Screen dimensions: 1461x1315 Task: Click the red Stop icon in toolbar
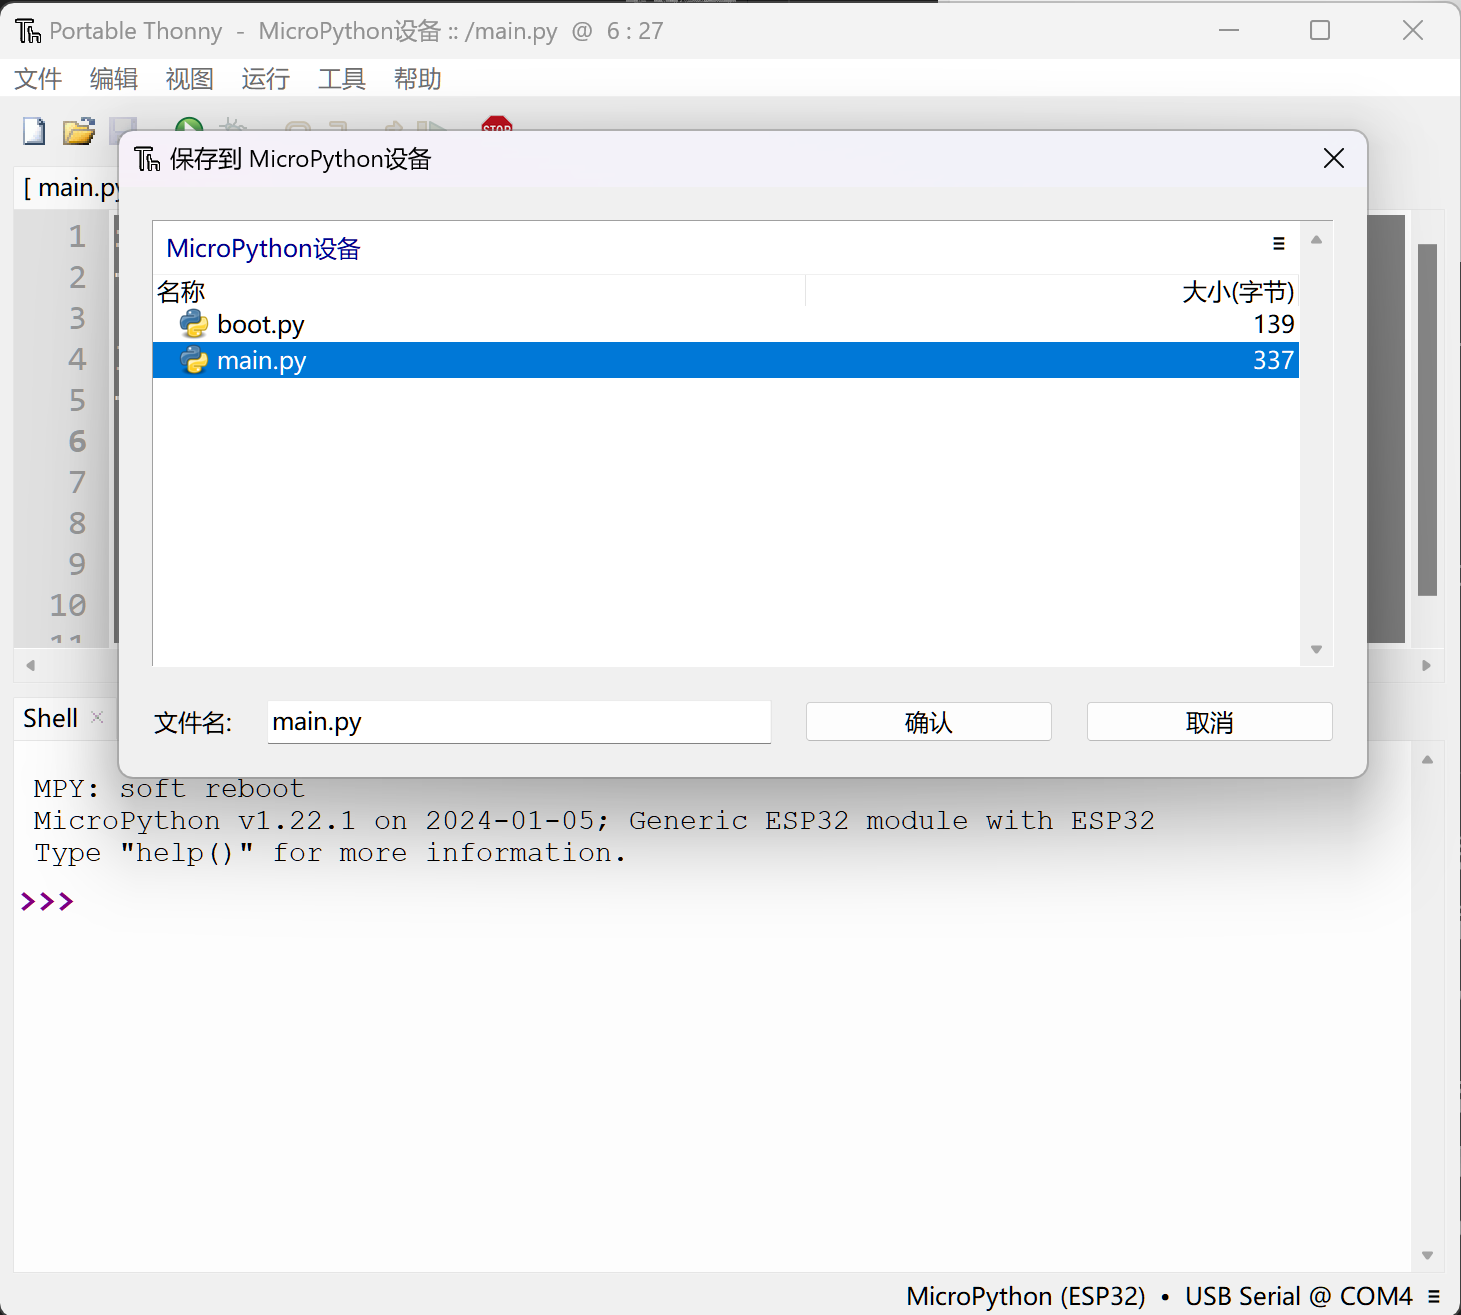[x=497, y=123]
